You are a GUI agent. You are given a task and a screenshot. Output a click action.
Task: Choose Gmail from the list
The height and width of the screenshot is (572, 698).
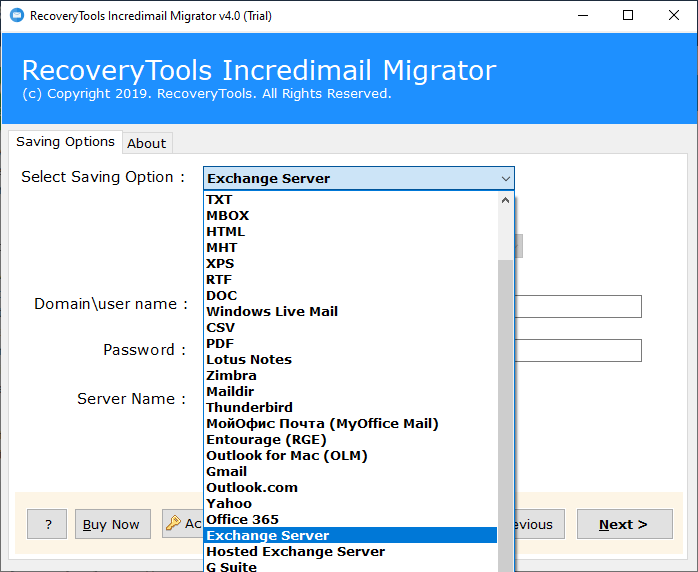pos(350,472)
